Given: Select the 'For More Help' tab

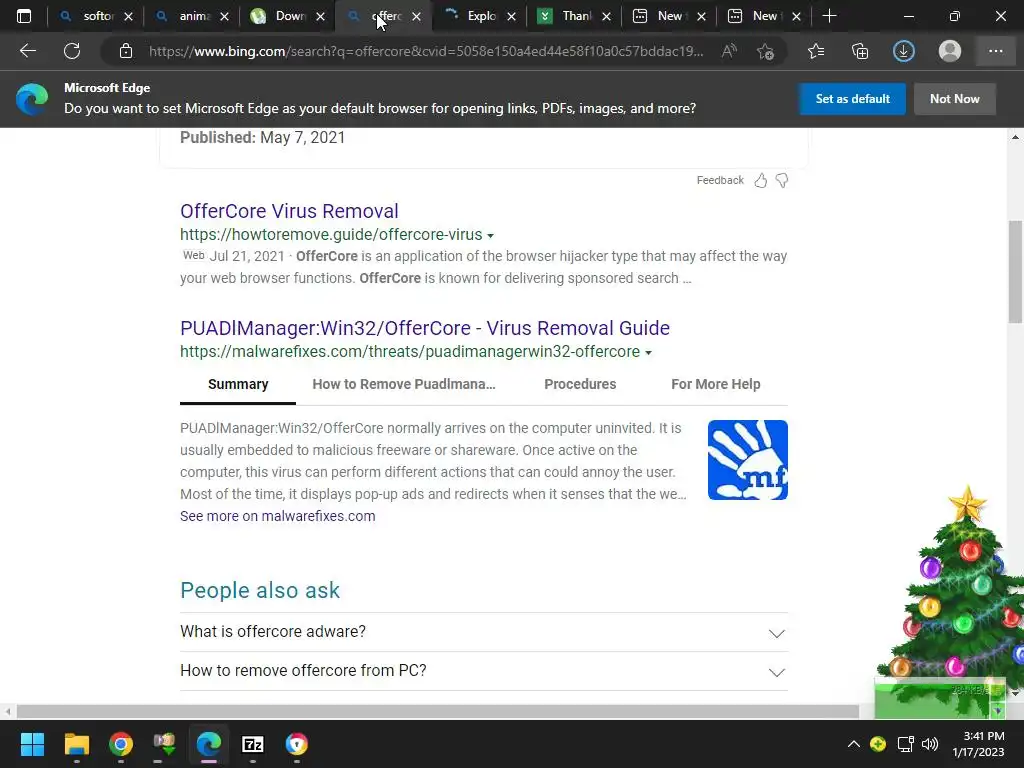Looking at the screenshot, I should pyautogui.click(x=716, y=384).
